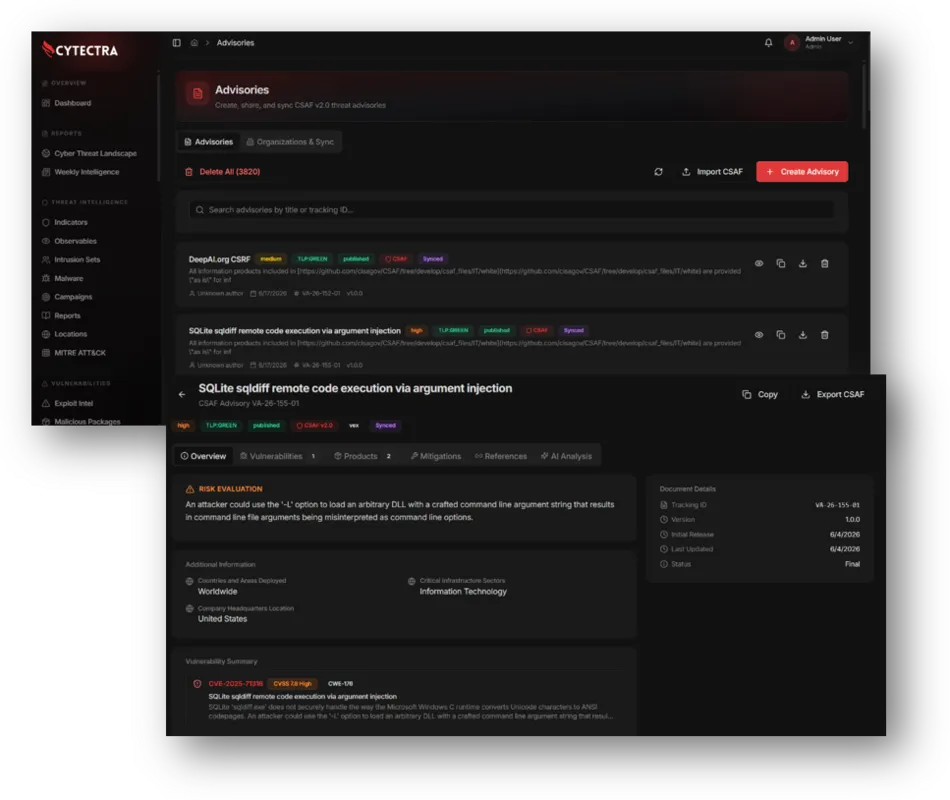Select the Products tab
Image resolution: width=950 pixels, height=800 pixels.
pyautogui.click(x=363, y=456)
